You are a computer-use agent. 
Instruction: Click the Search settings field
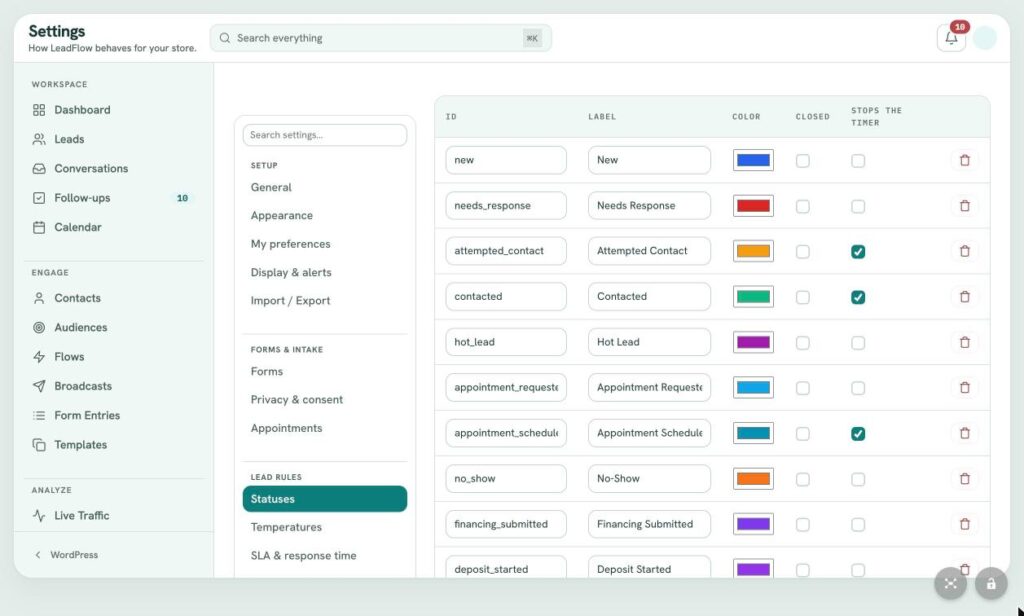point(325,135)
